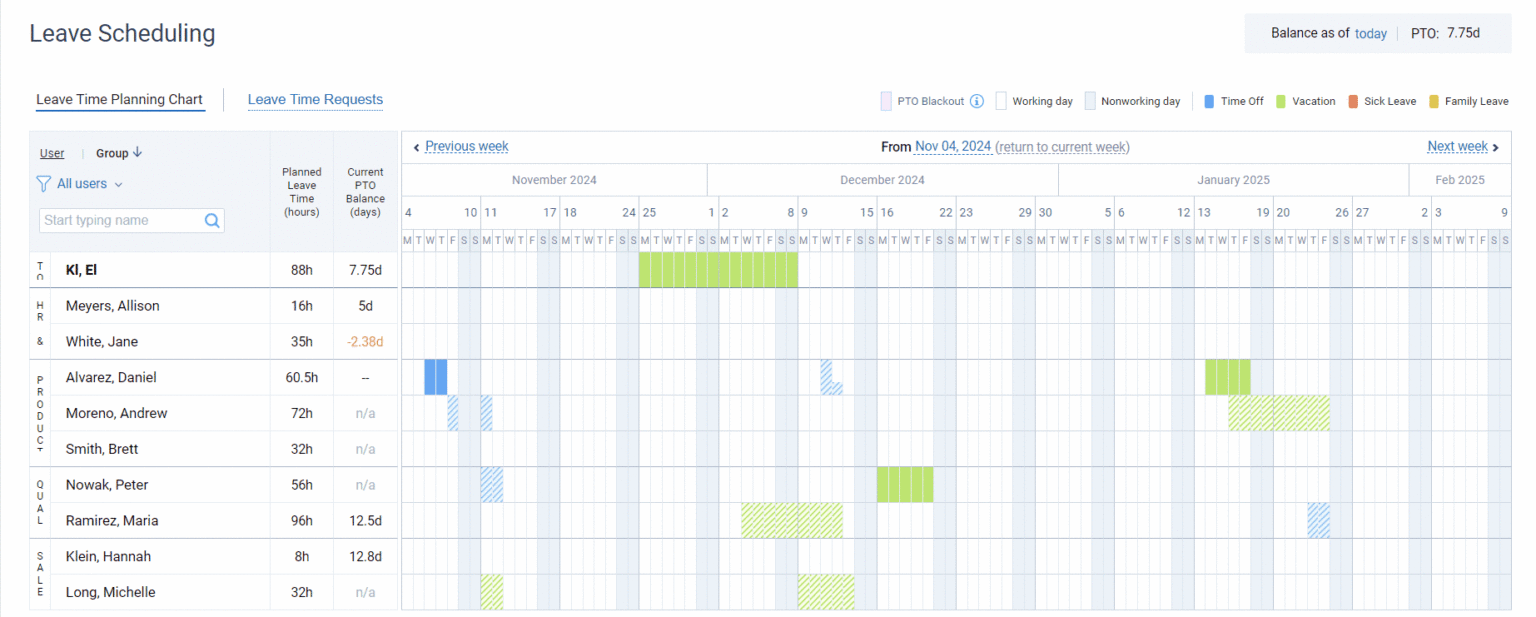
Task: Click the search magnifier icon in name field
Action: click(x=212, y=221)
